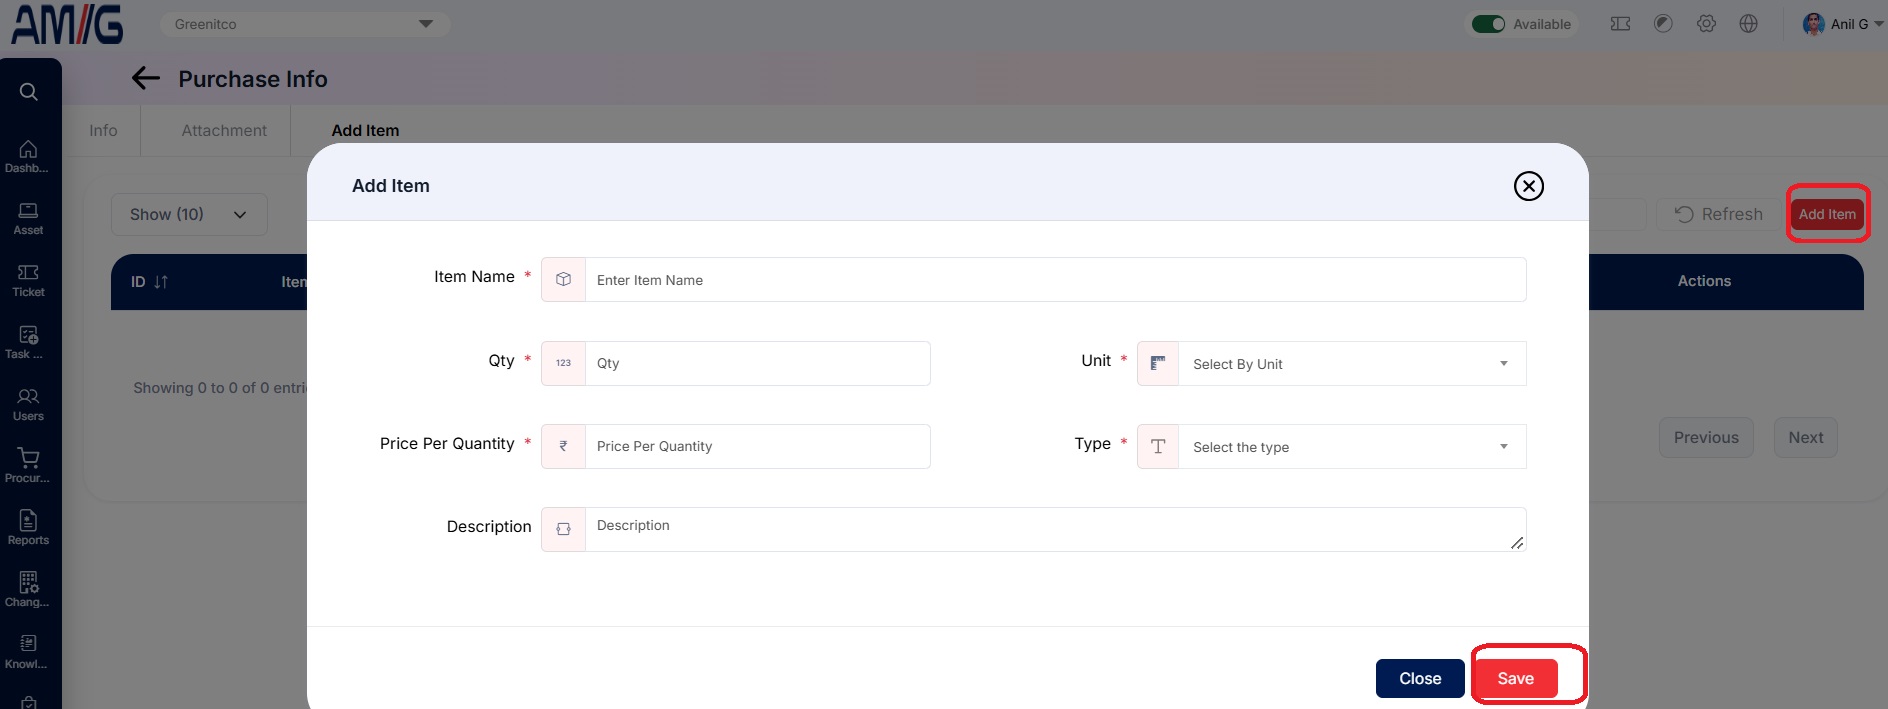Go to Dashboard in the sidebar
Image resolution: width=1888 pixels, height=709 pixels.
(x=28, y=156)
